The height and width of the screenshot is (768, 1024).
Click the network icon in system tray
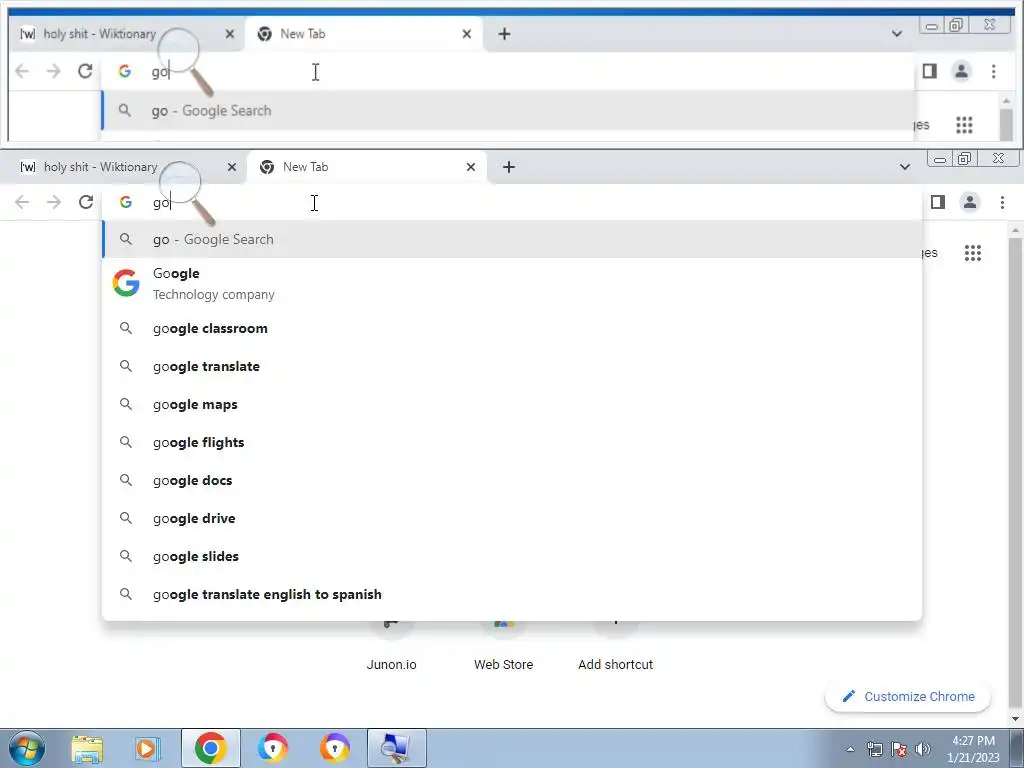874,749
